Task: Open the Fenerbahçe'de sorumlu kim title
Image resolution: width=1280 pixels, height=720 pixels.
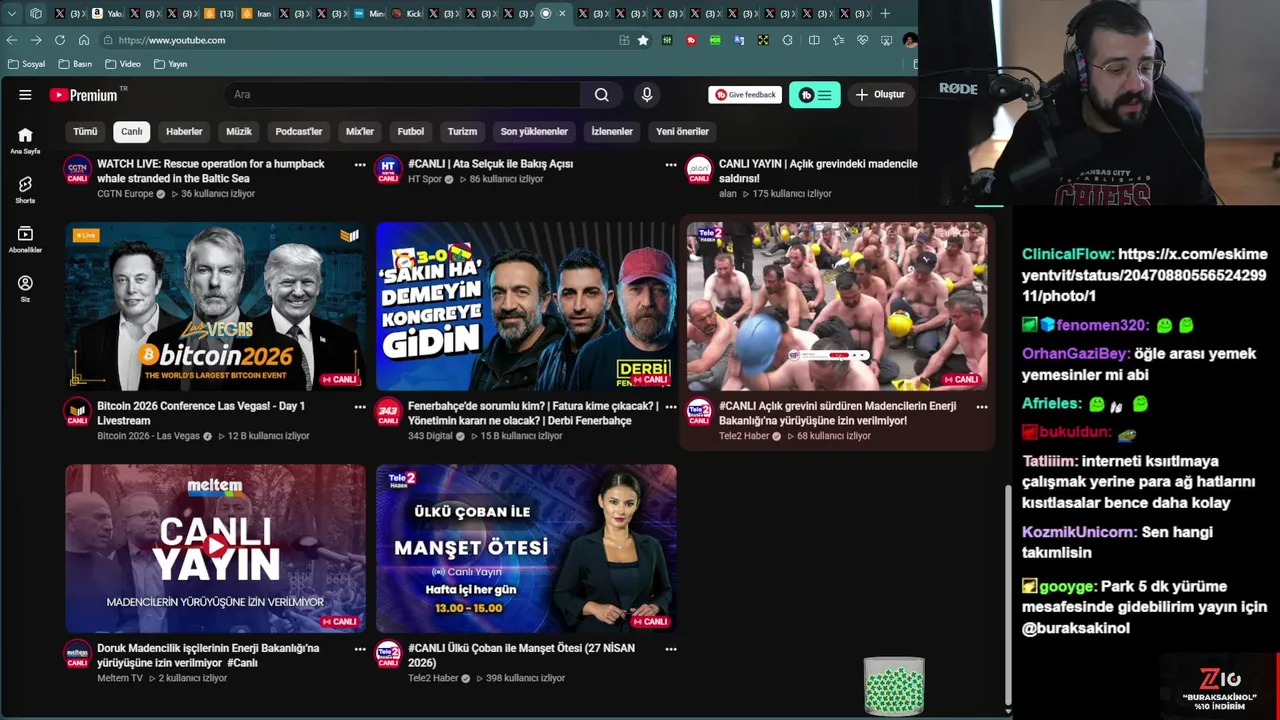Action: [x=533, y=413]
